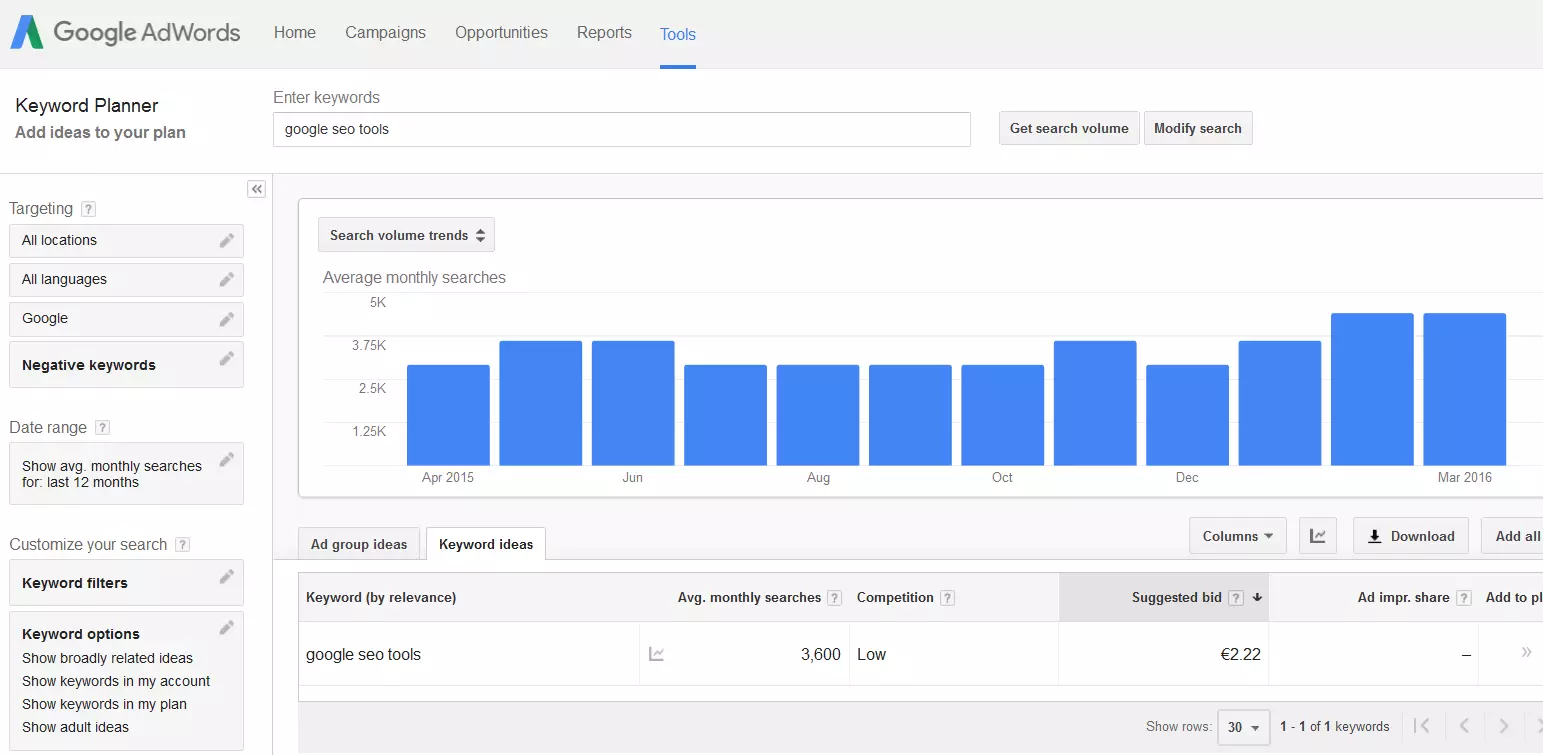The width and height of the screenshot is (1543, 755).
Task: Sort by Ad impr. share column header
Action: (x=1403, y=597)
